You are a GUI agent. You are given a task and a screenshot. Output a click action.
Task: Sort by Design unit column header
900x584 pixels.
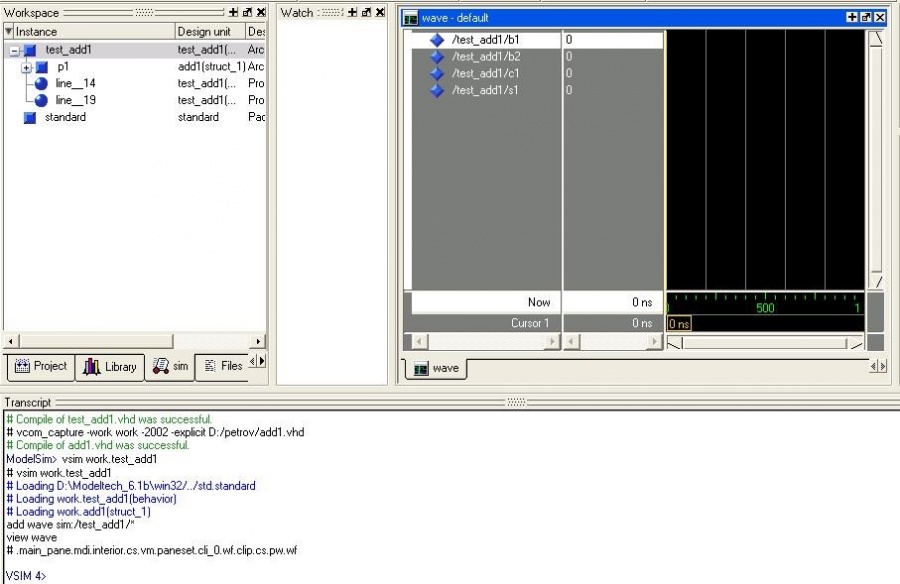pos(210,32)
